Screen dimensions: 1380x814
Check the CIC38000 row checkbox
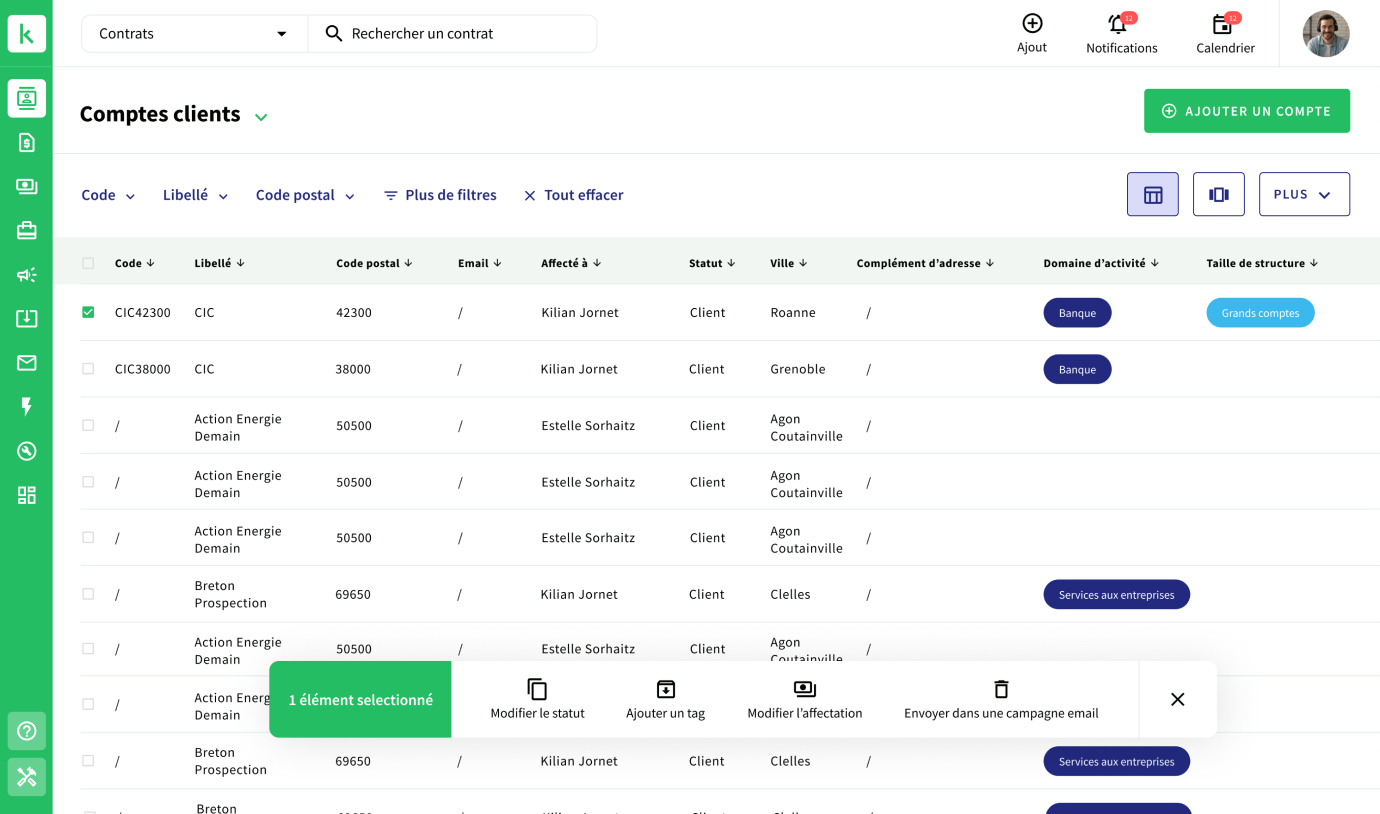pos(88,369)
